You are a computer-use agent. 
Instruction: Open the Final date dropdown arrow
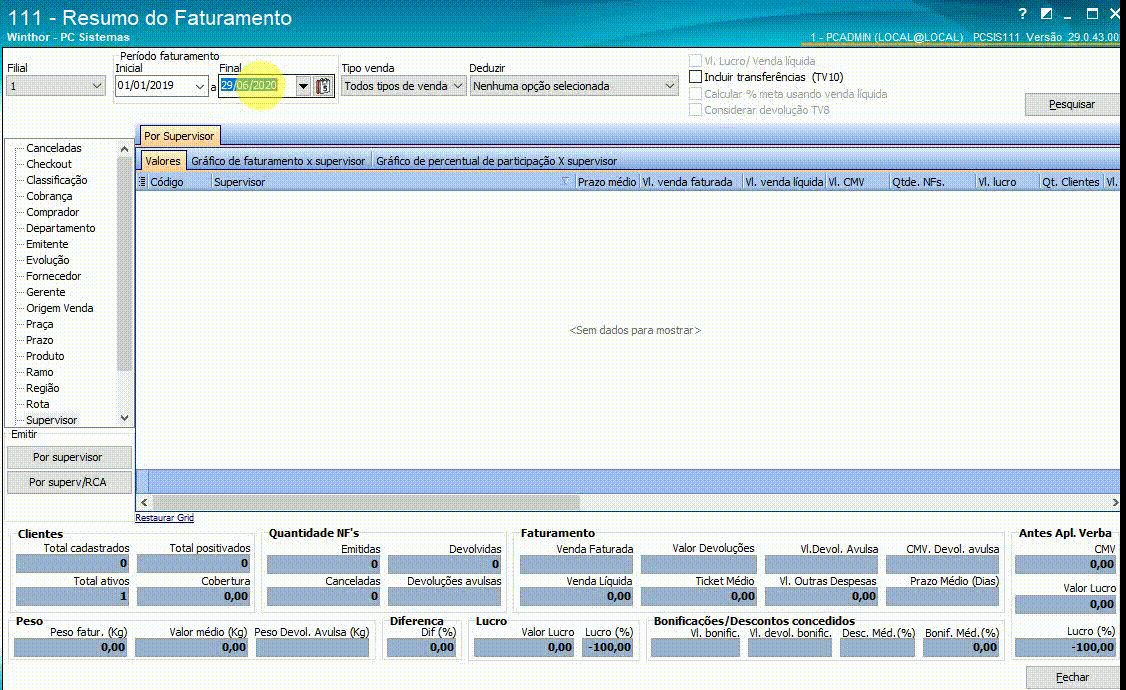303,86
